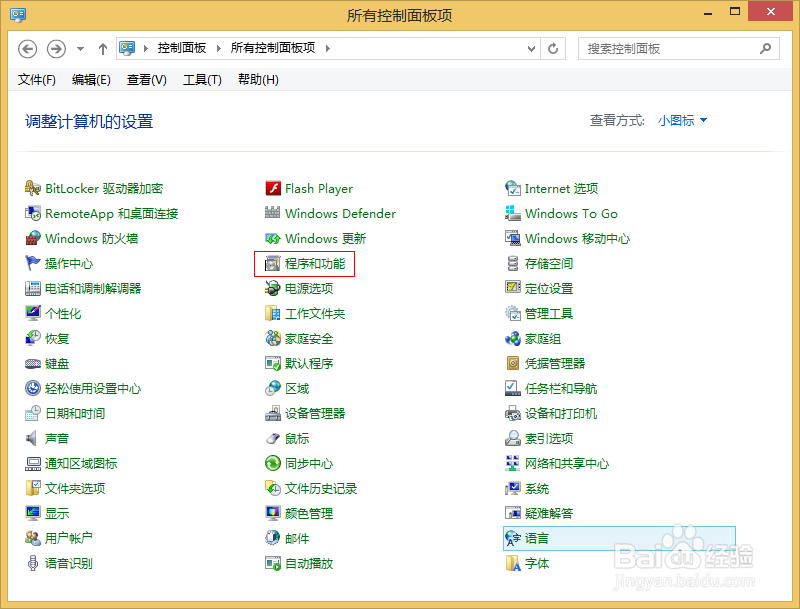Open the 语音识别 link
This screenshot has height=609, width=800.
pos(69,563)
